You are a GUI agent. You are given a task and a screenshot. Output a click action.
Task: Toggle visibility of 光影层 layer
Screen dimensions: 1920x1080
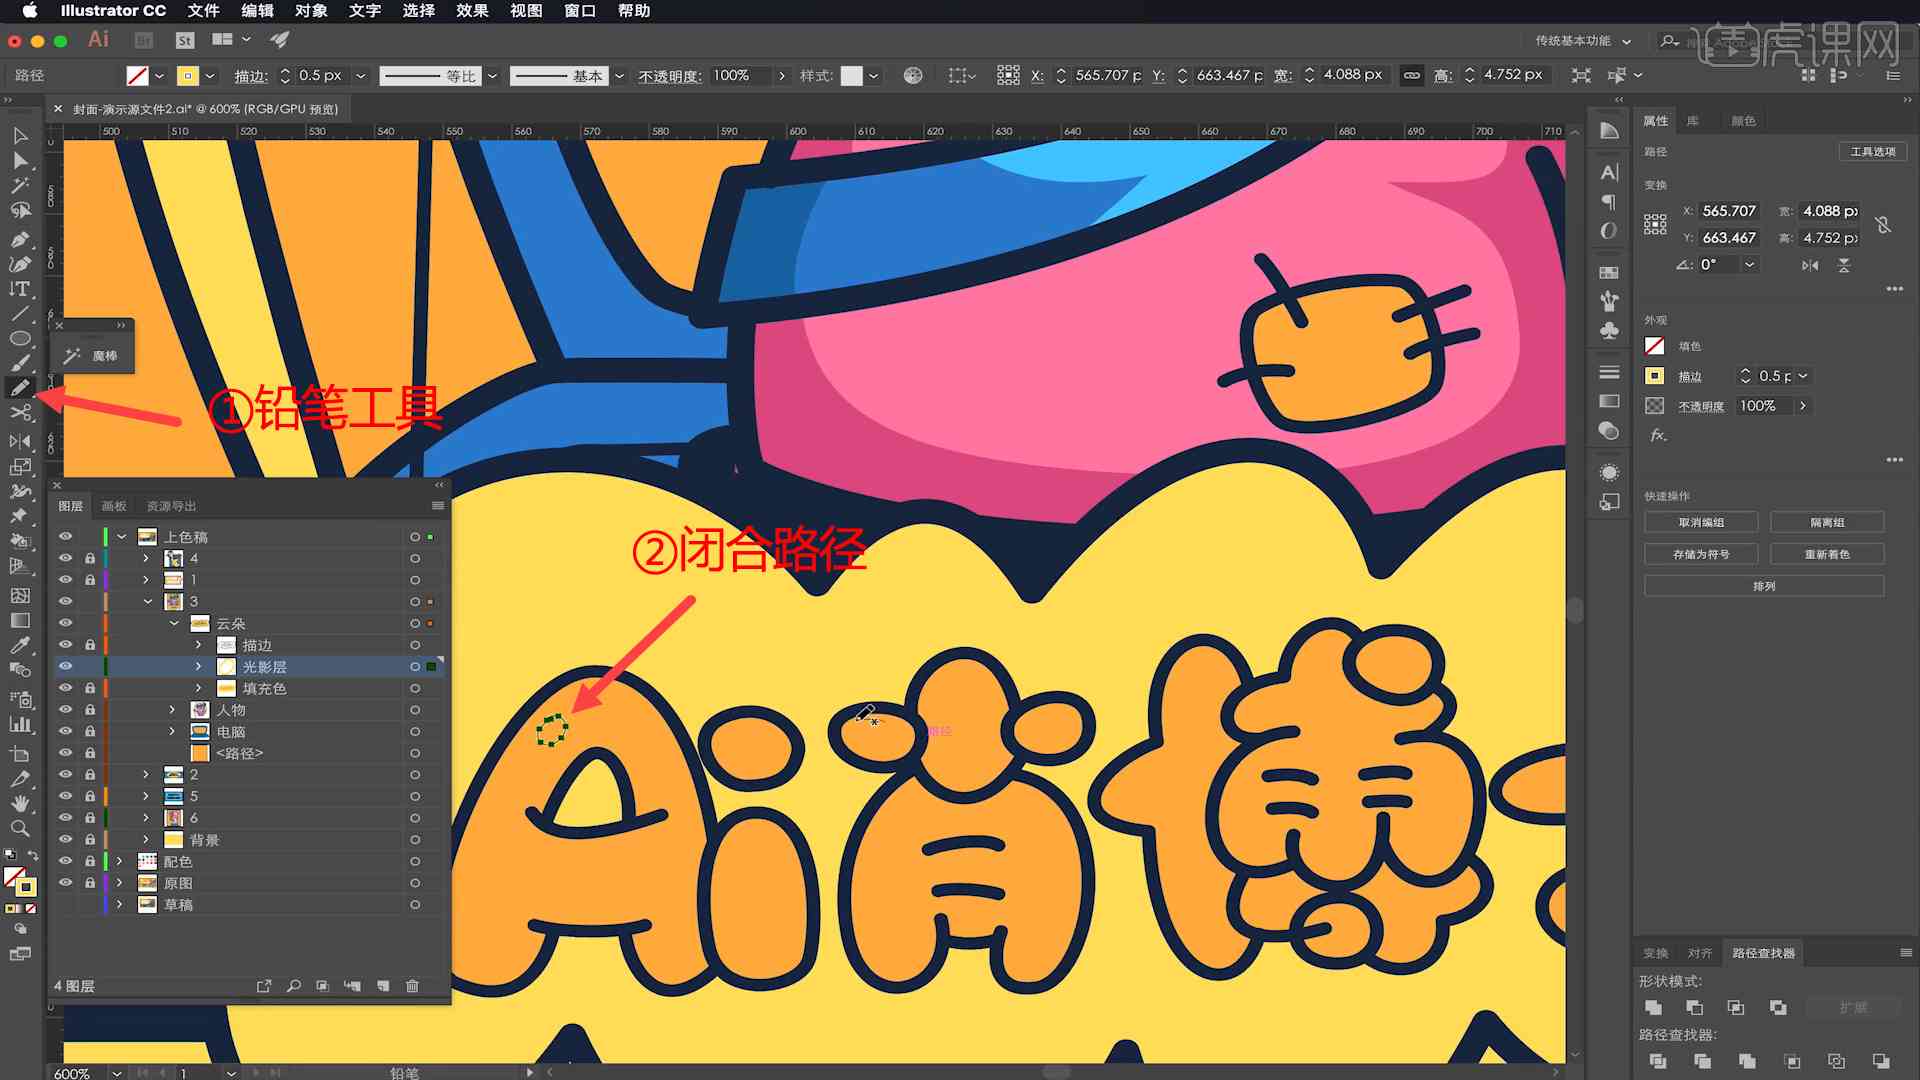pos(65,666)
